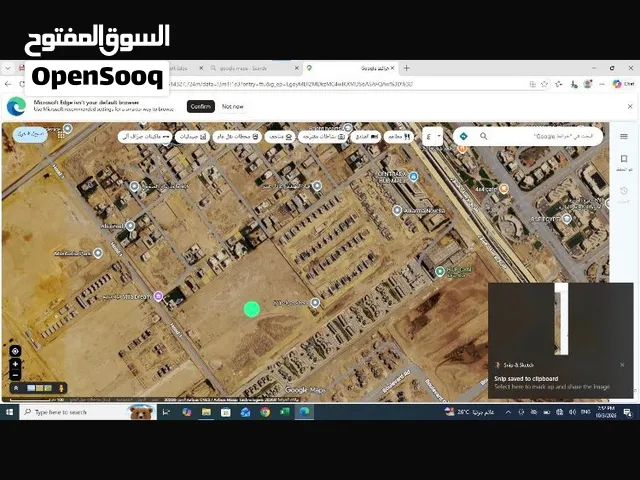Select the Restaurants category chip
The width and height of the screenshot is (640, 480).
pos(399,137)
